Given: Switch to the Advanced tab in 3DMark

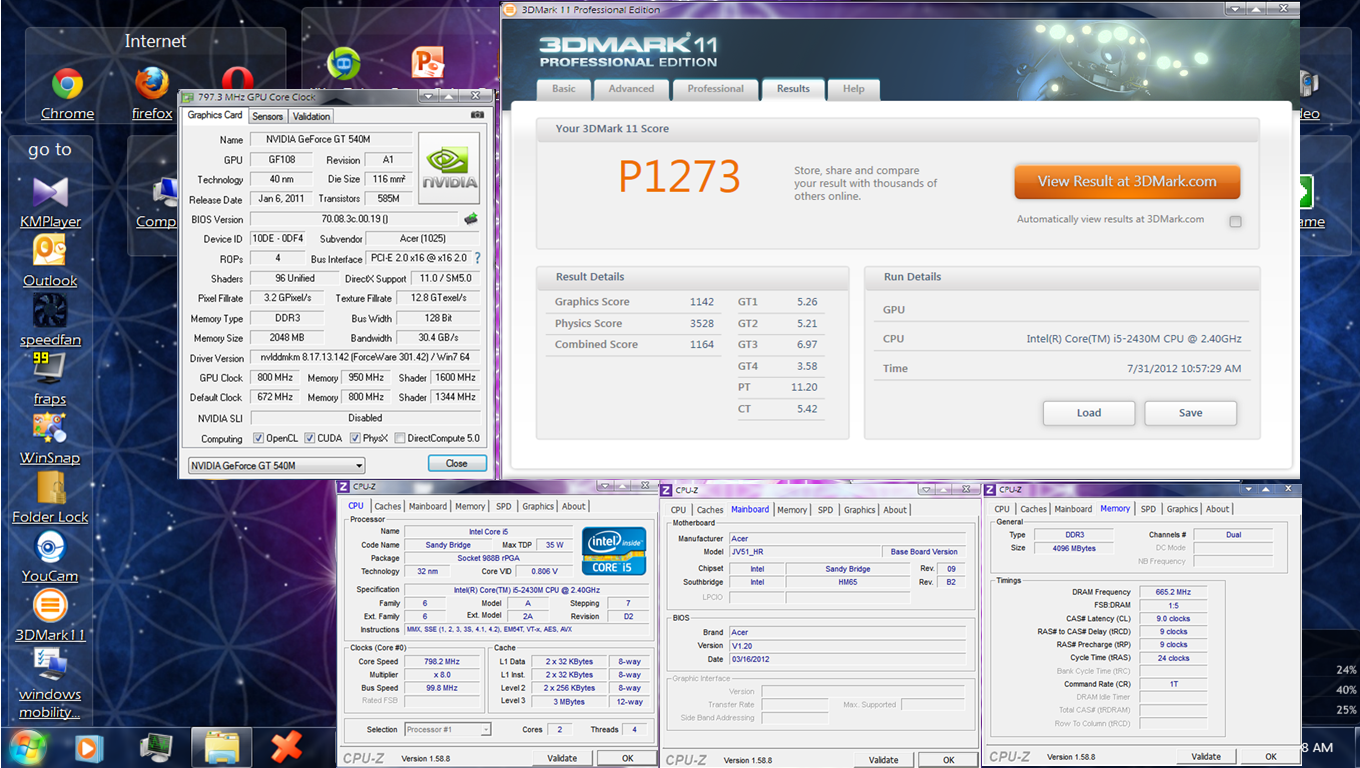Looking at the screenshot, I should tap(632, 89).
